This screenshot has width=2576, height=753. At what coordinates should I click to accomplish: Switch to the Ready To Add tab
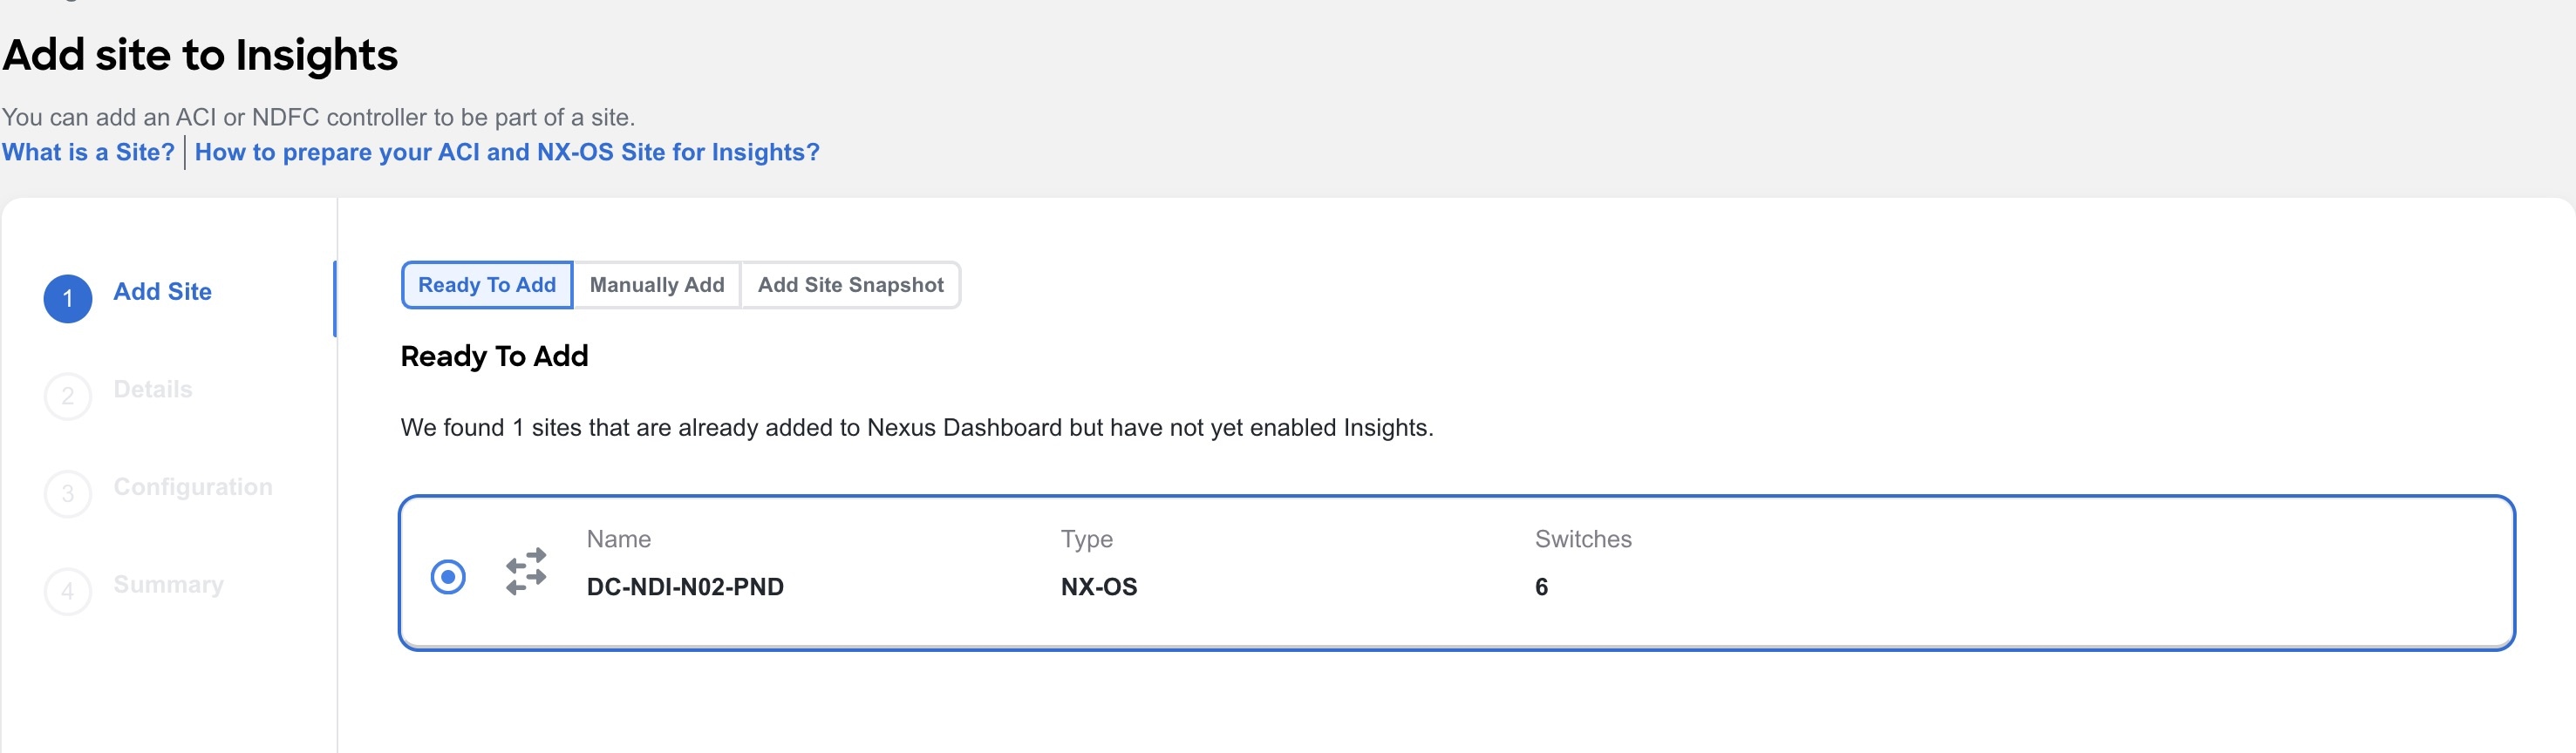tap(487, 285)
